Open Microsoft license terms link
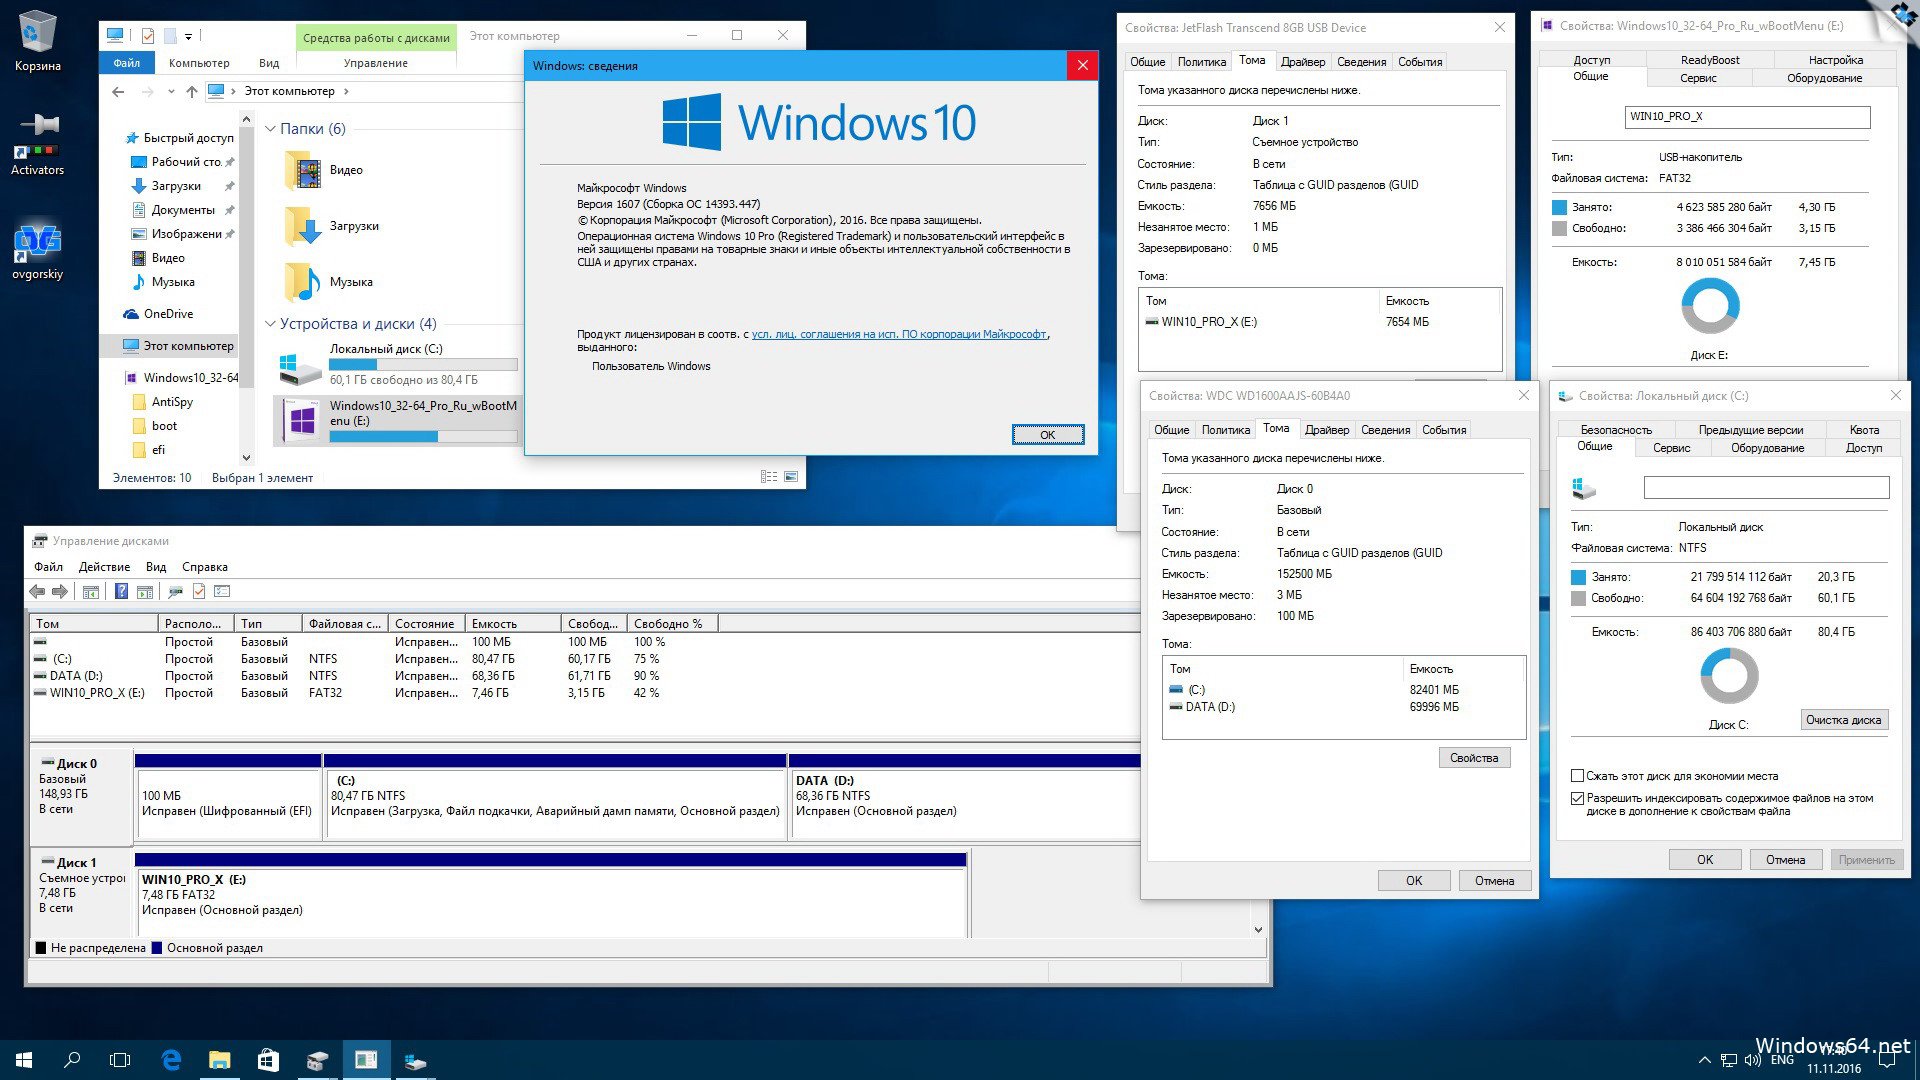Image resolution: width=1920 pixels, height=1080 pixels. (x=899, y=334)
